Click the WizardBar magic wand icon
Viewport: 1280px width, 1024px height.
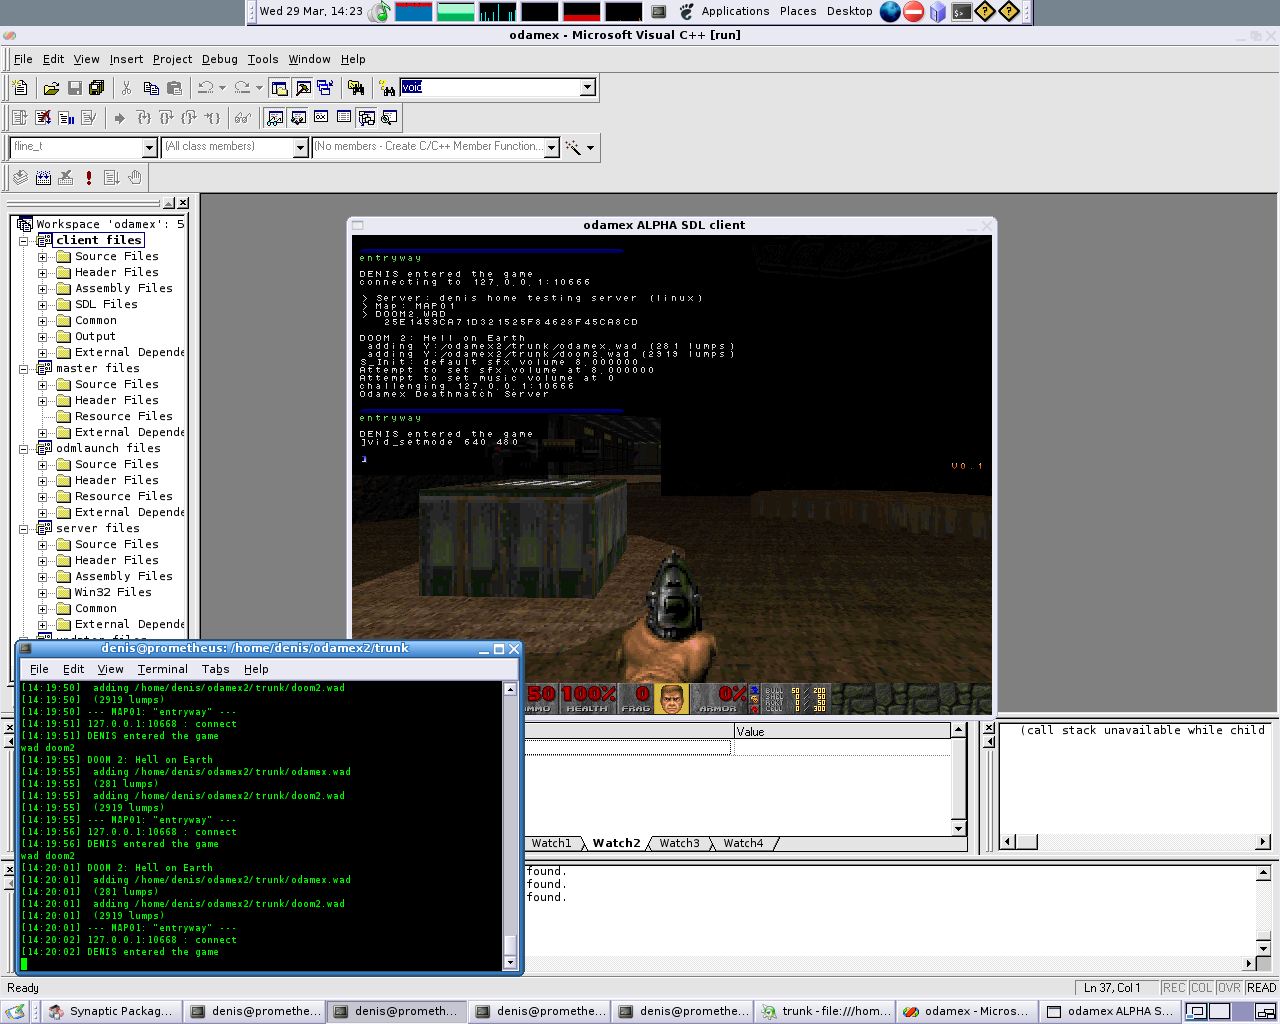point(573,147)
